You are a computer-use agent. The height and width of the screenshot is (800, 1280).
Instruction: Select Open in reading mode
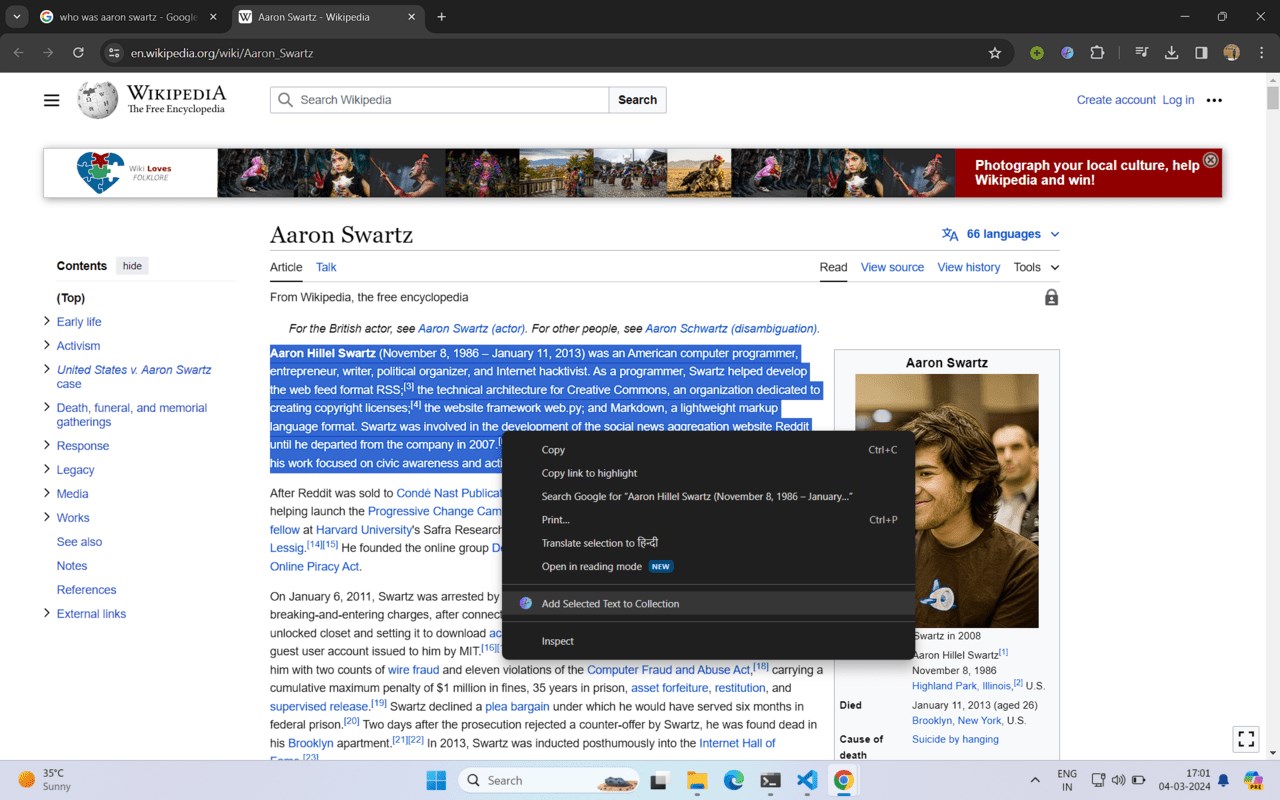click(x=708, y=566)
